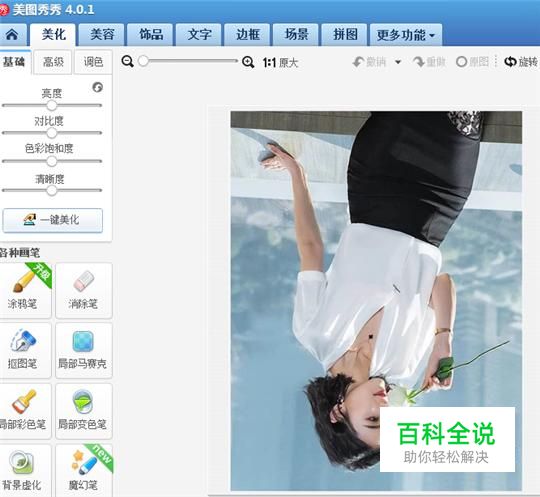
Task: Click the 色彩饱和度 saturation slider handle
Action: coord(52,161)
